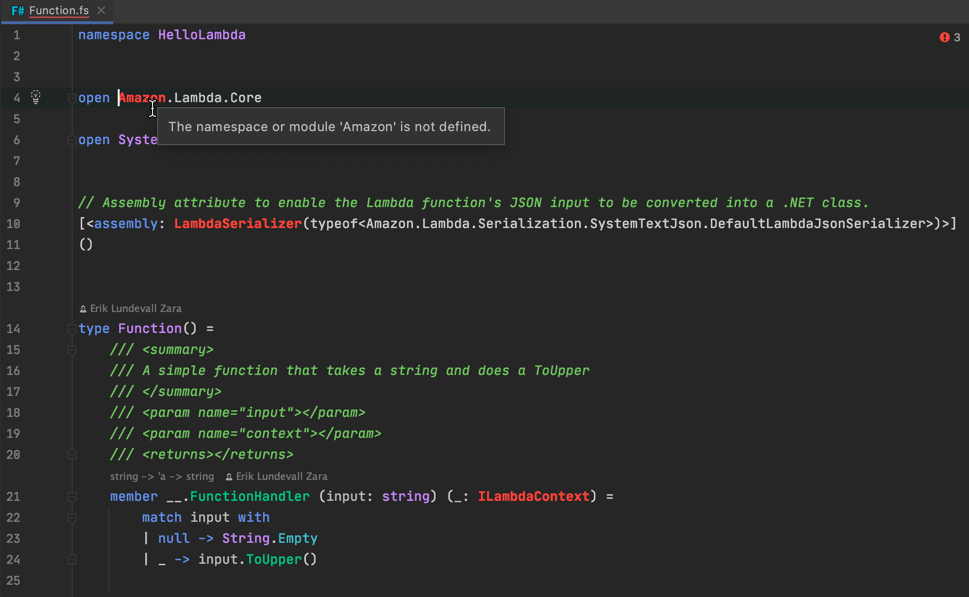969x597 pixels.
Task: Click the type signature hint string -> 'a -> string
Action: [x=162, y=476]
